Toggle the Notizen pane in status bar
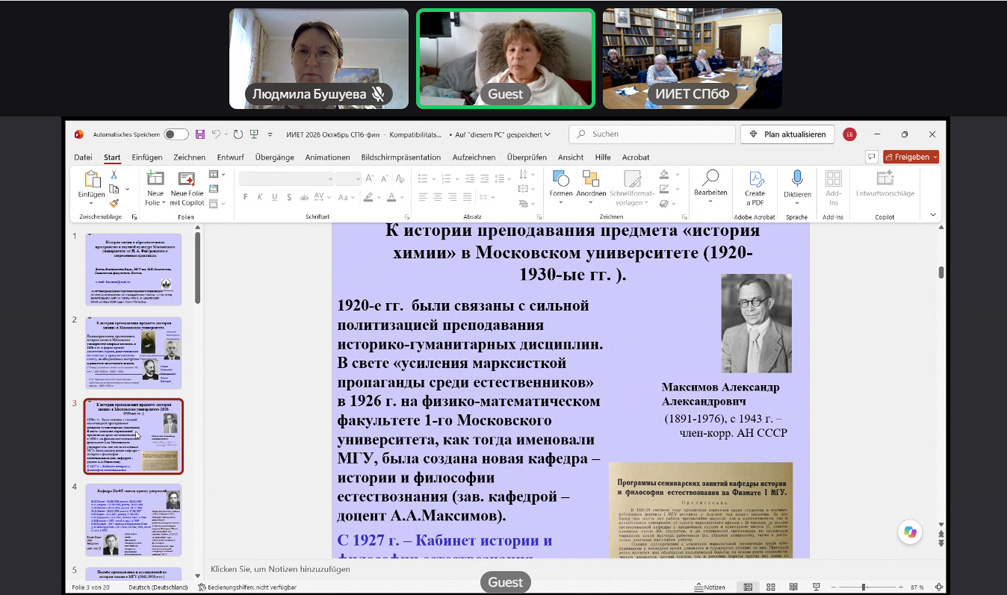Image resolution: width=1007 pixels, height=595 pixels. (710, 587)
